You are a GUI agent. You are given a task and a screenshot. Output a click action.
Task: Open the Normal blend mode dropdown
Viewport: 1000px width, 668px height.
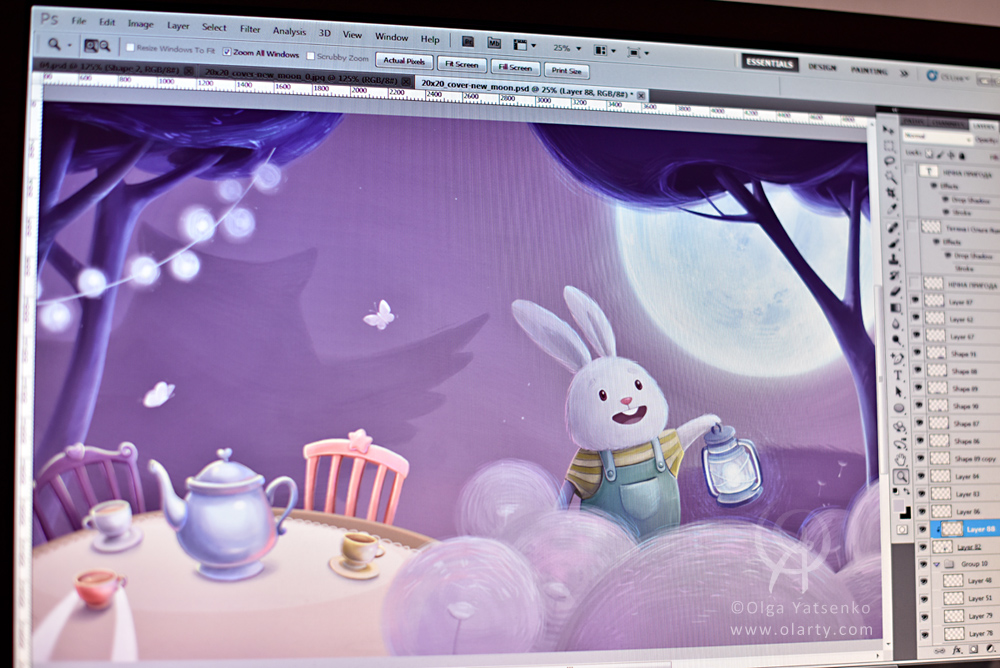(936, 137)
